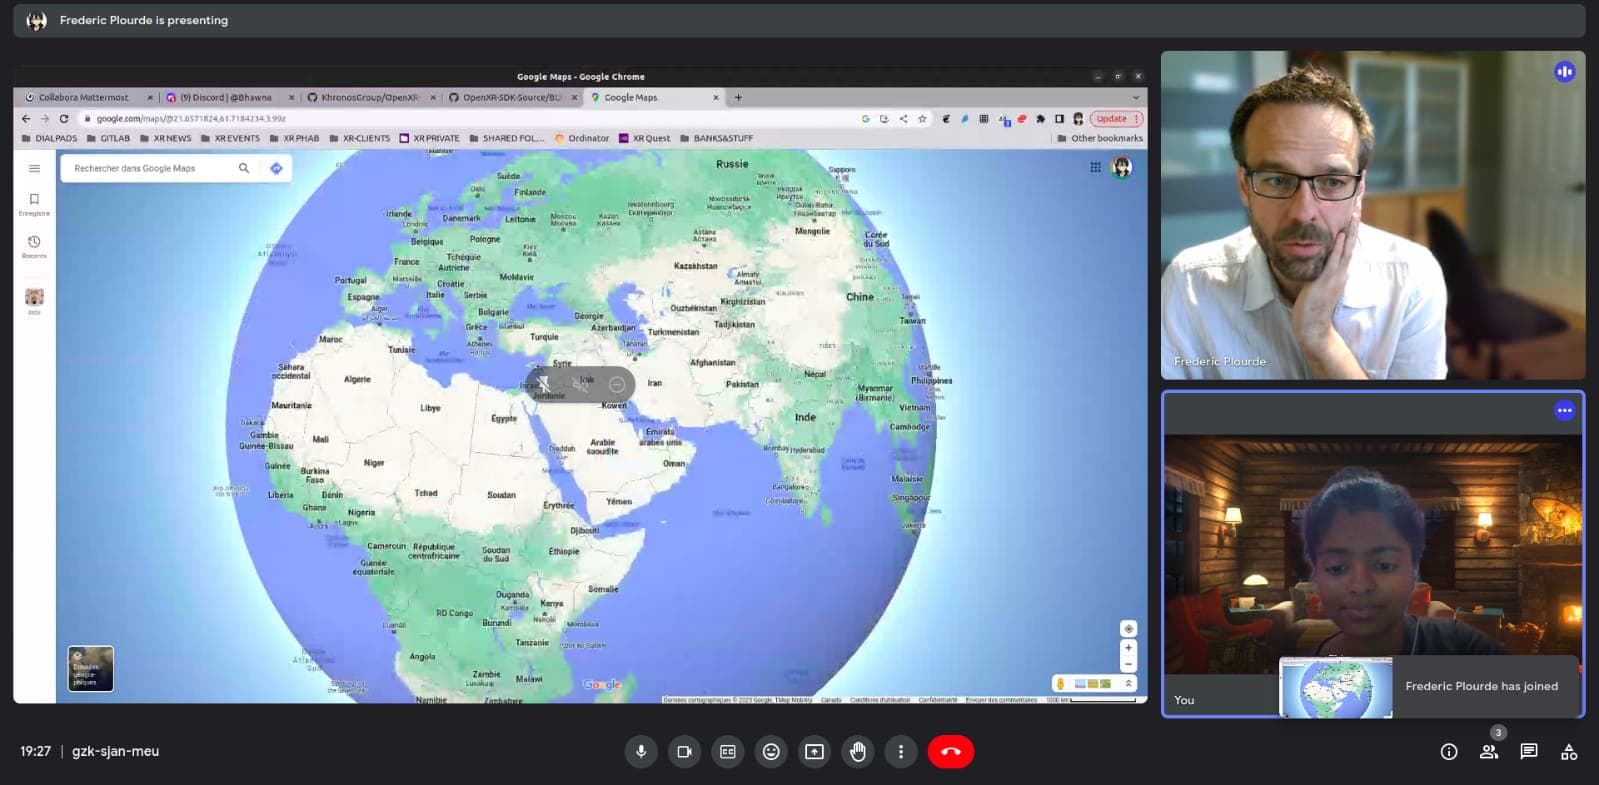Open Maps directions icon
The height and width of the screenshot is (785, 1599).
click(x=276, y=168)
